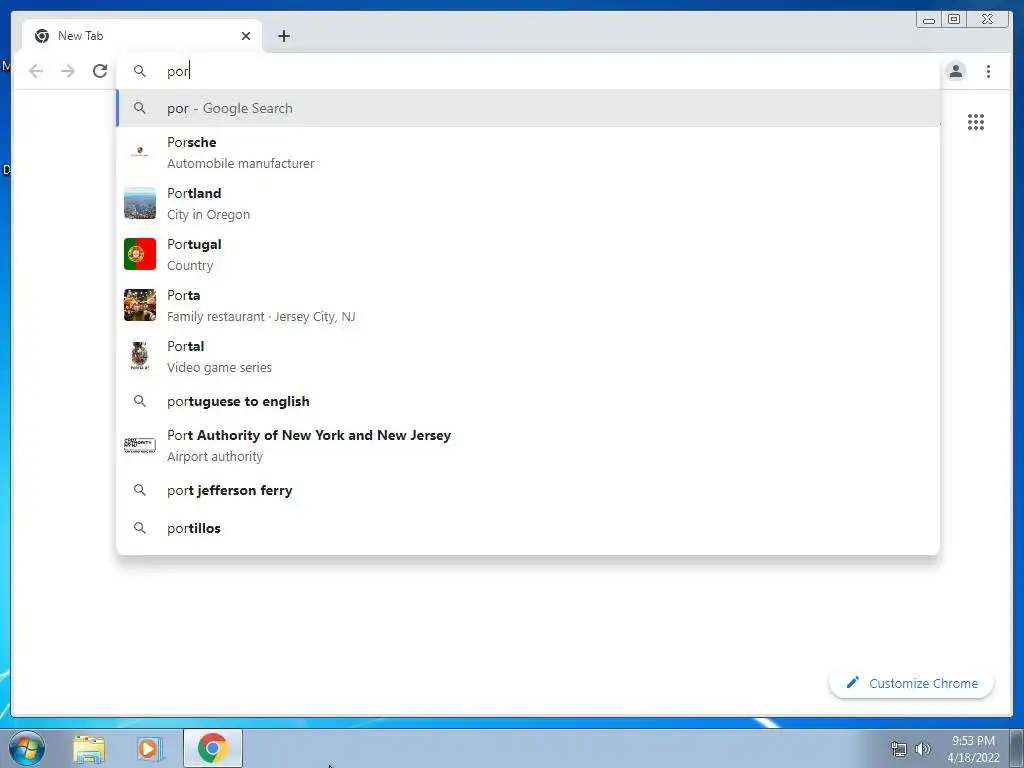
Task: Open Windows Media Player from taskbar
Action: [x=150, y=748]
